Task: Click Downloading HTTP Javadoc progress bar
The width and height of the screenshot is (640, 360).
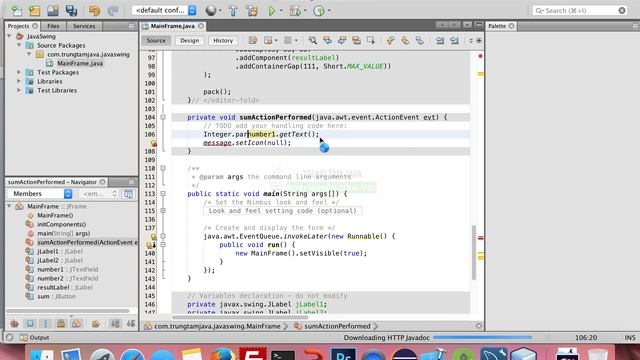Action: pyautogui.click(x=482, y=338)
